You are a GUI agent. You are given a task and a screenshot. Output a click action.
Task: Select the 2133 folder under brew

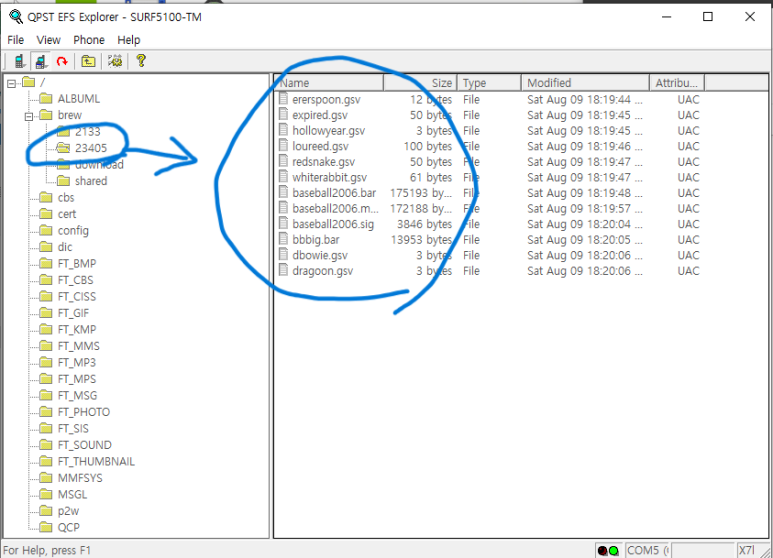(x=88, y=132)
